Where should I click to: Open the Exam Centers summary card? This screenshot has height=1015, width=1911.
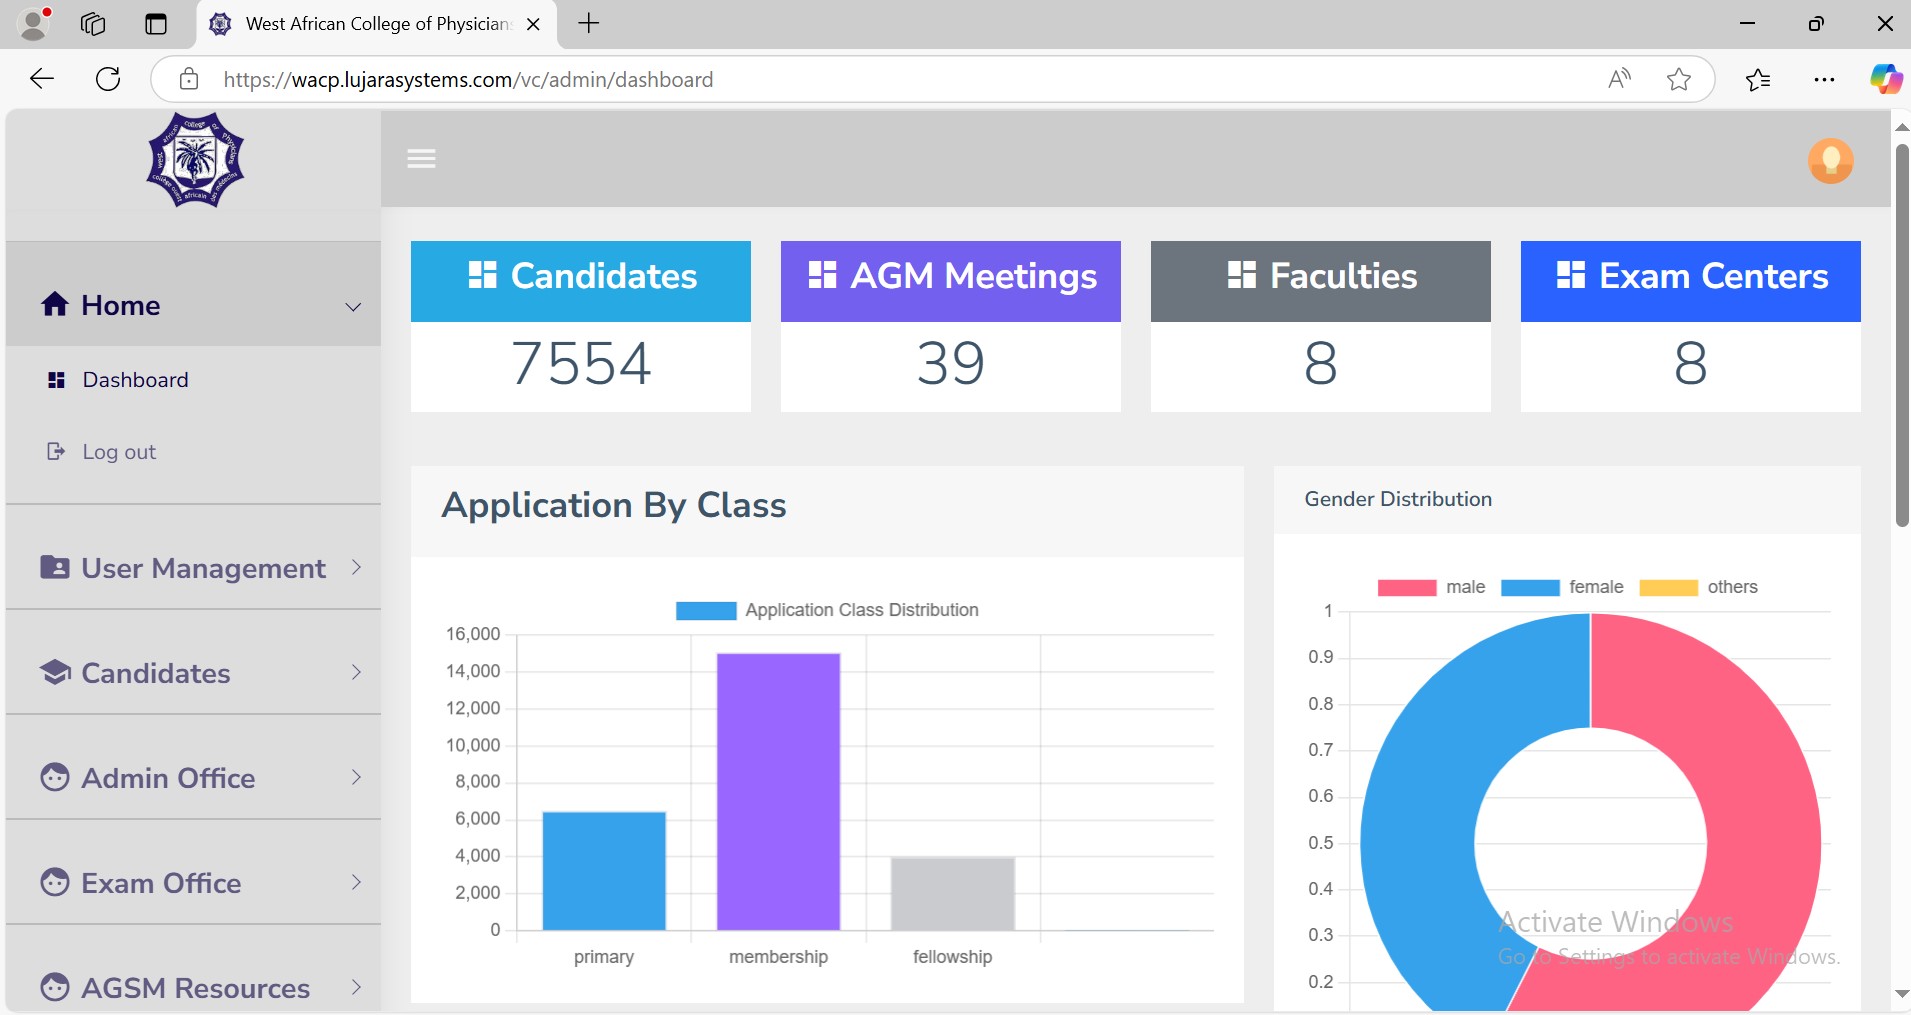[x=1690, y=326]
